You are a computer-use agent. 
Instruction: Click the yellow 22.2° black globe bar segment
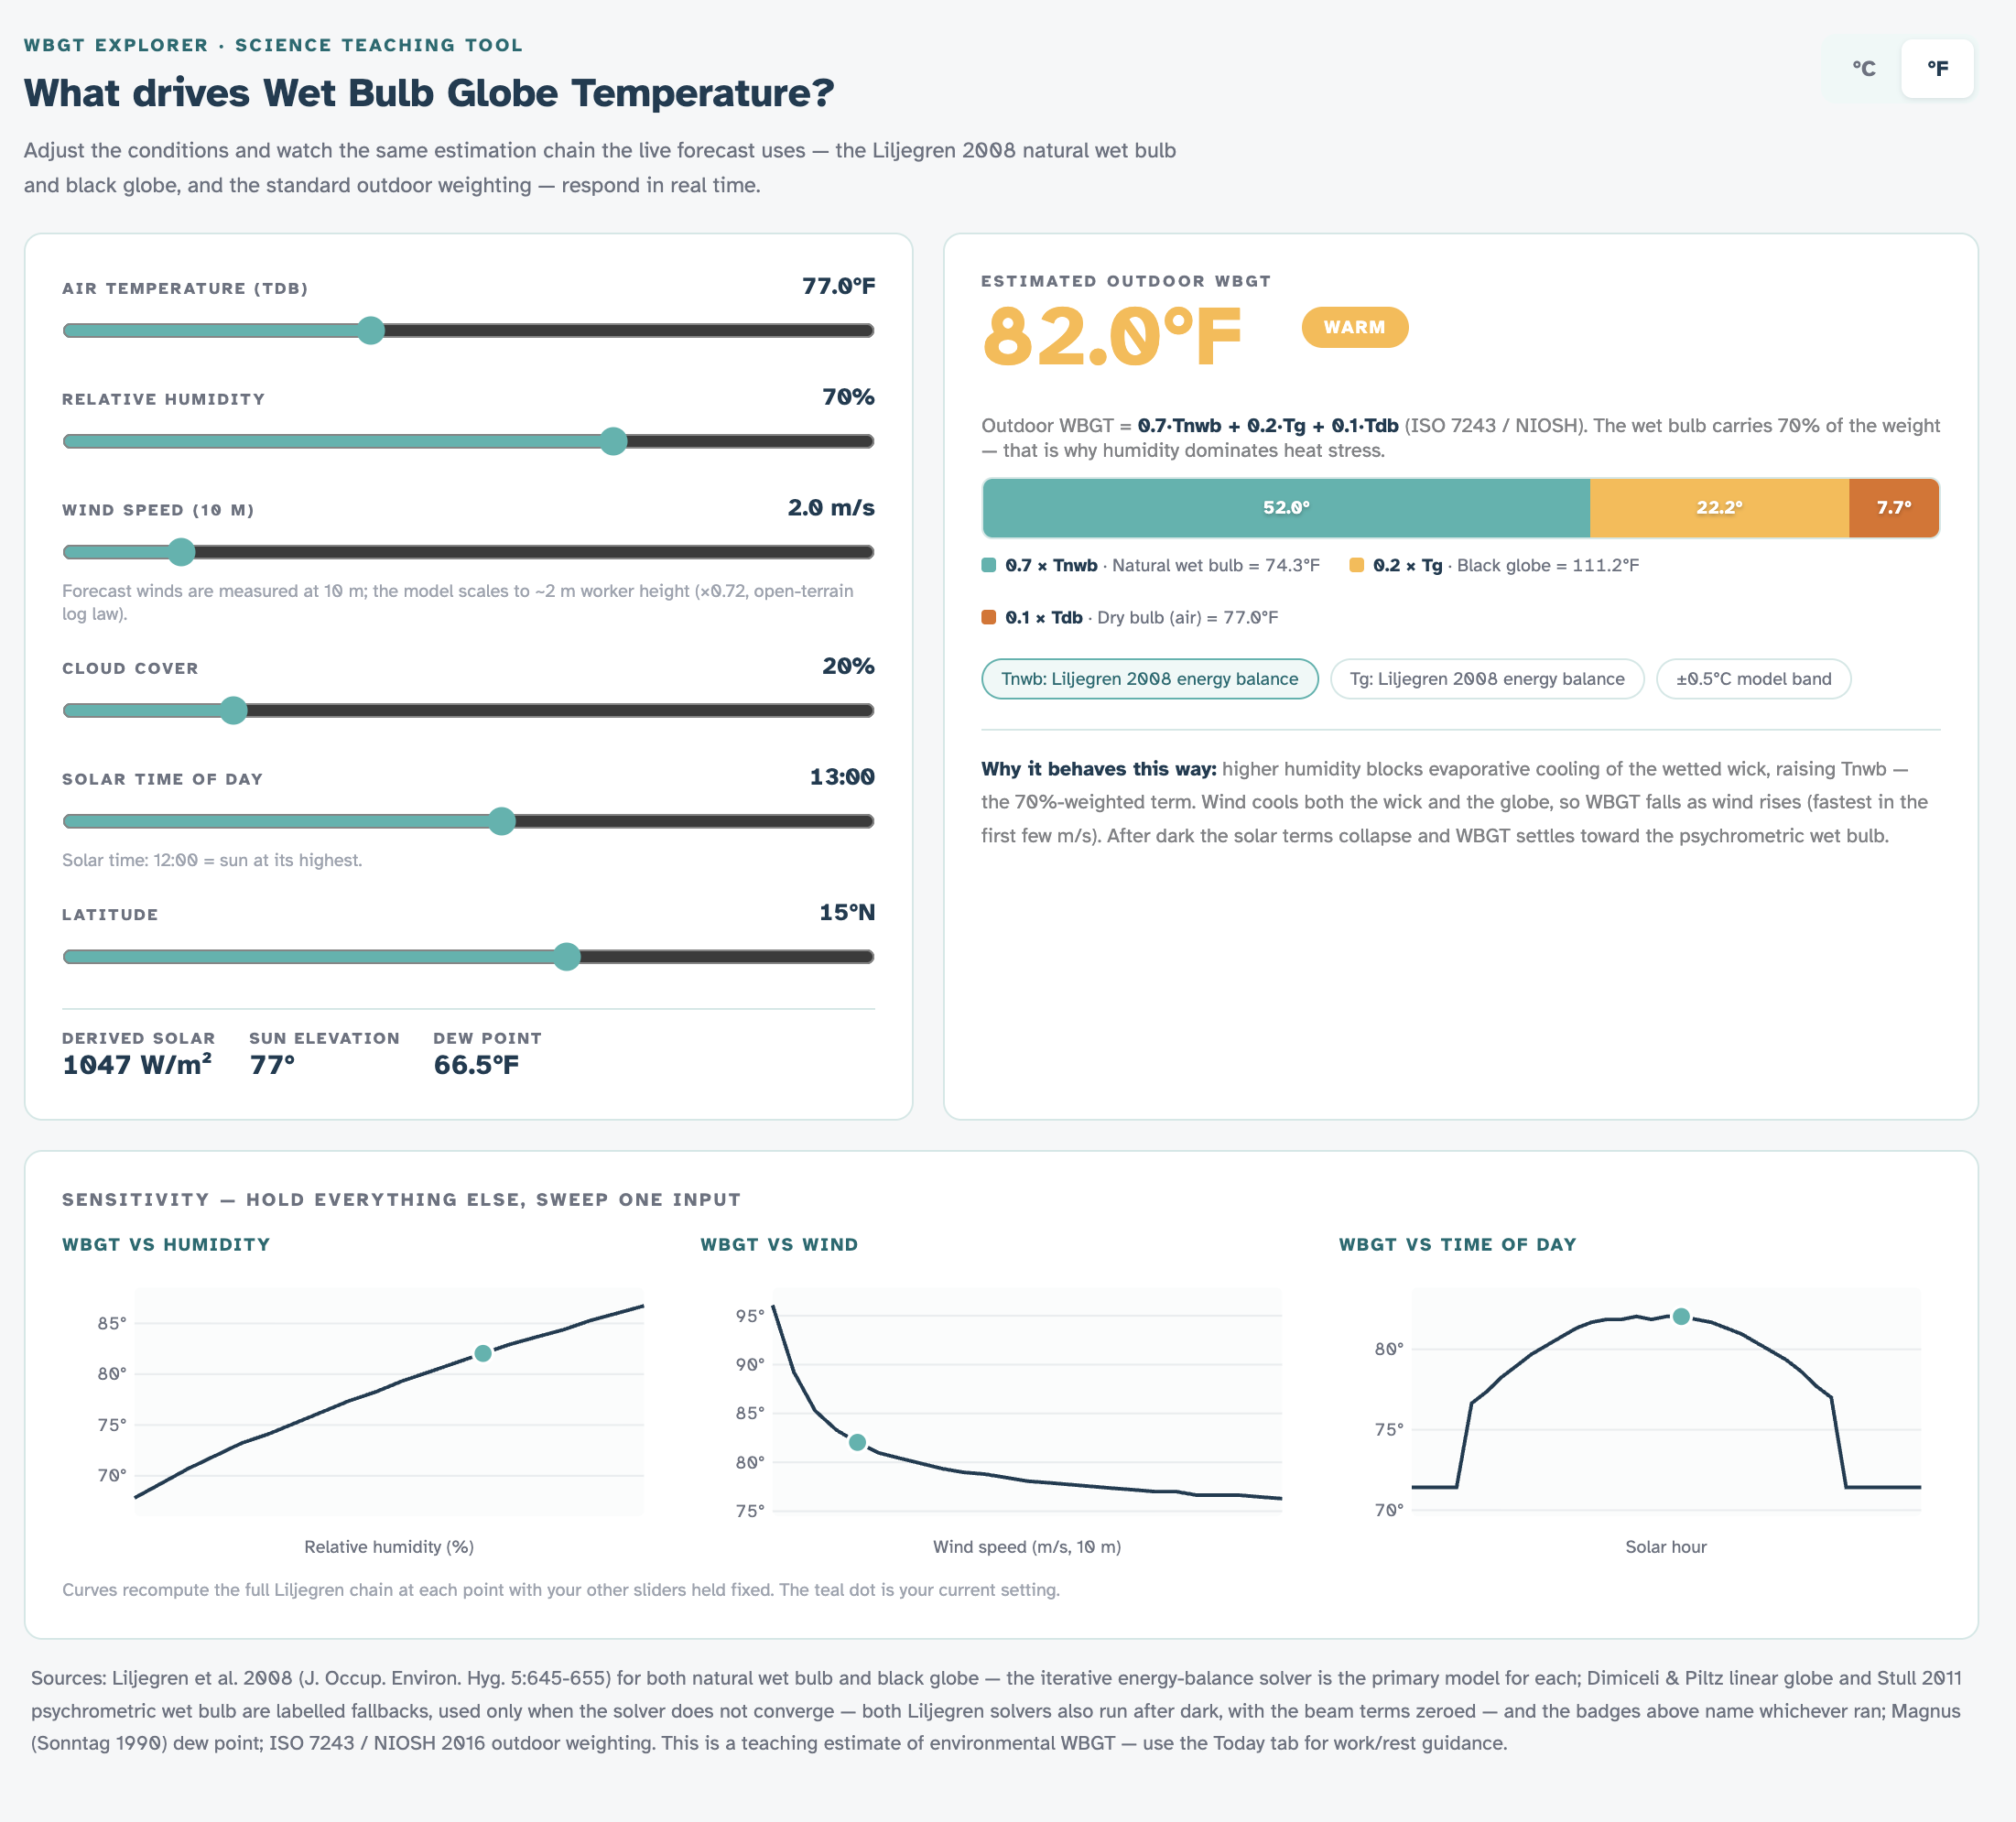[1719, 508]
